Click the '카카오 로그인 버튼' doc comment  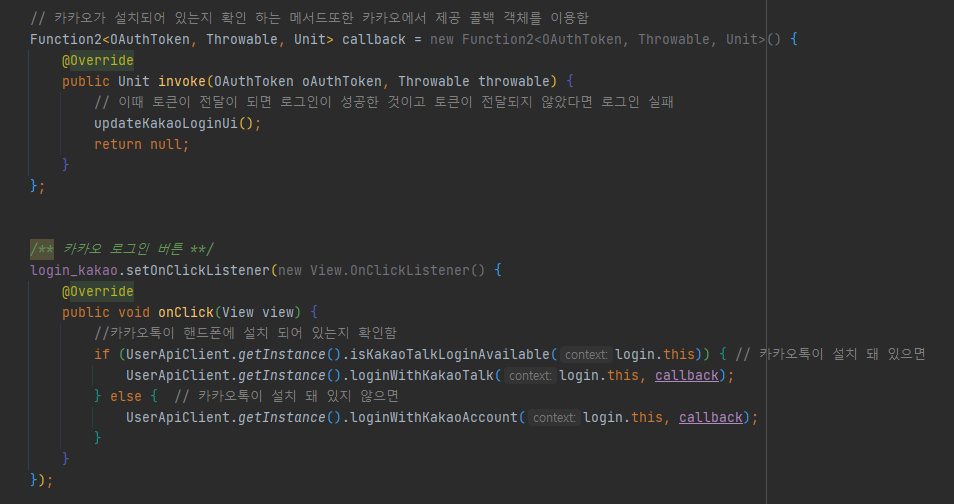[x=122, y=249]
